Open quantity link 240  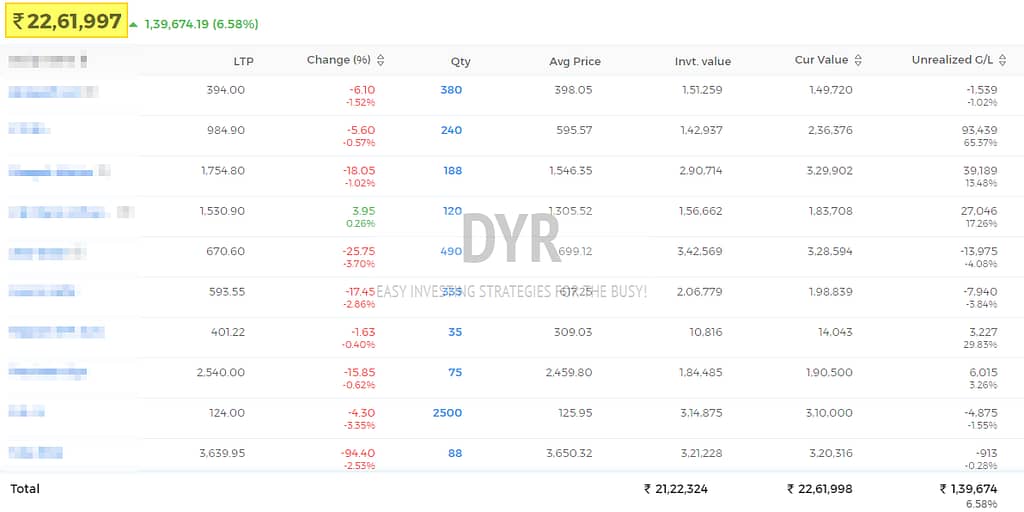coord(451,131)
